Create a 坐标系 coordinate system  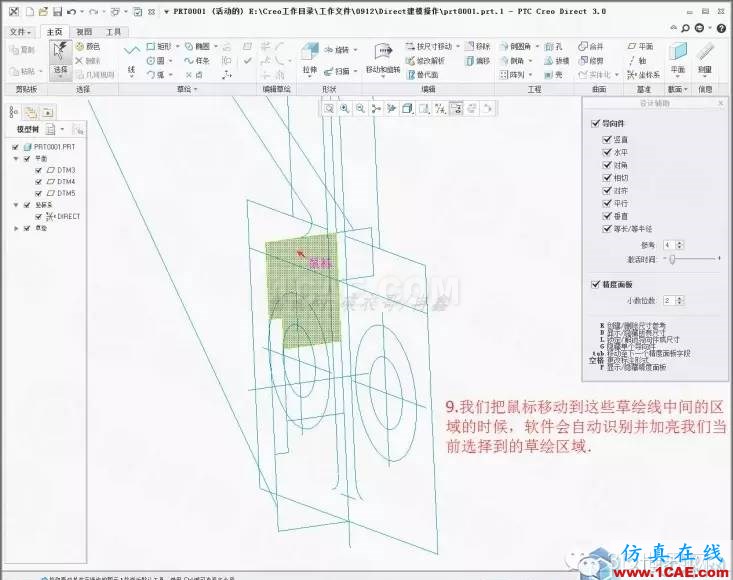[x=644, y=75]
